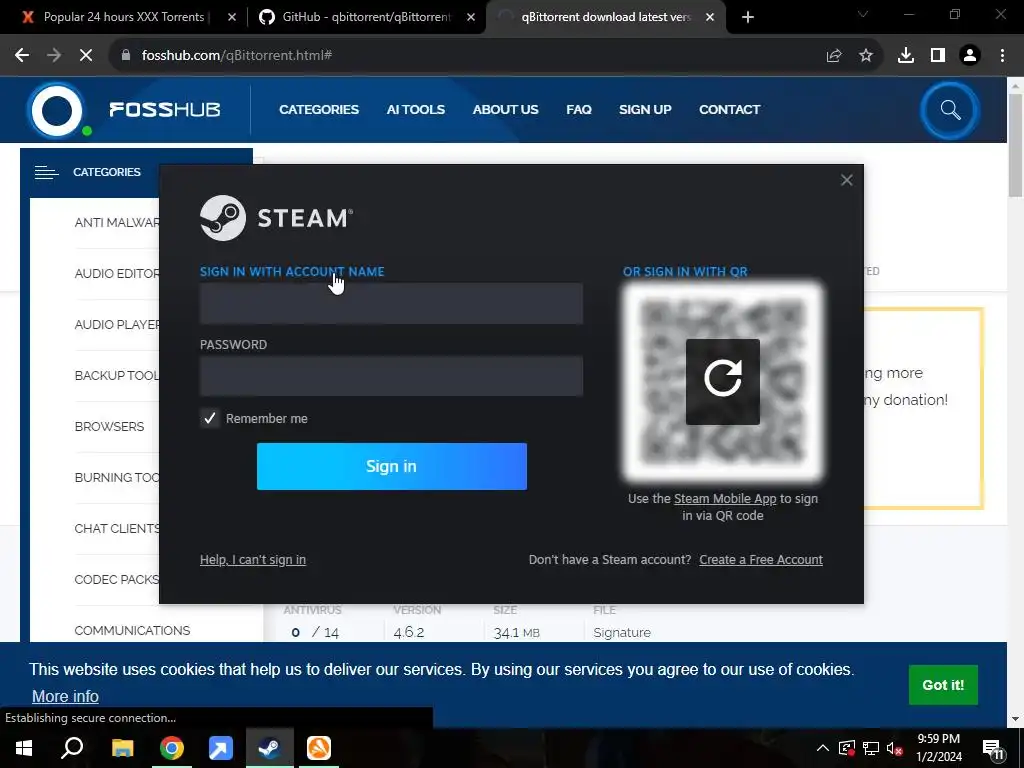Image resolution: width=1024 pixels, height=768 pixels.
Task: Open taskbar search
Action: click(x=72, y=748)
